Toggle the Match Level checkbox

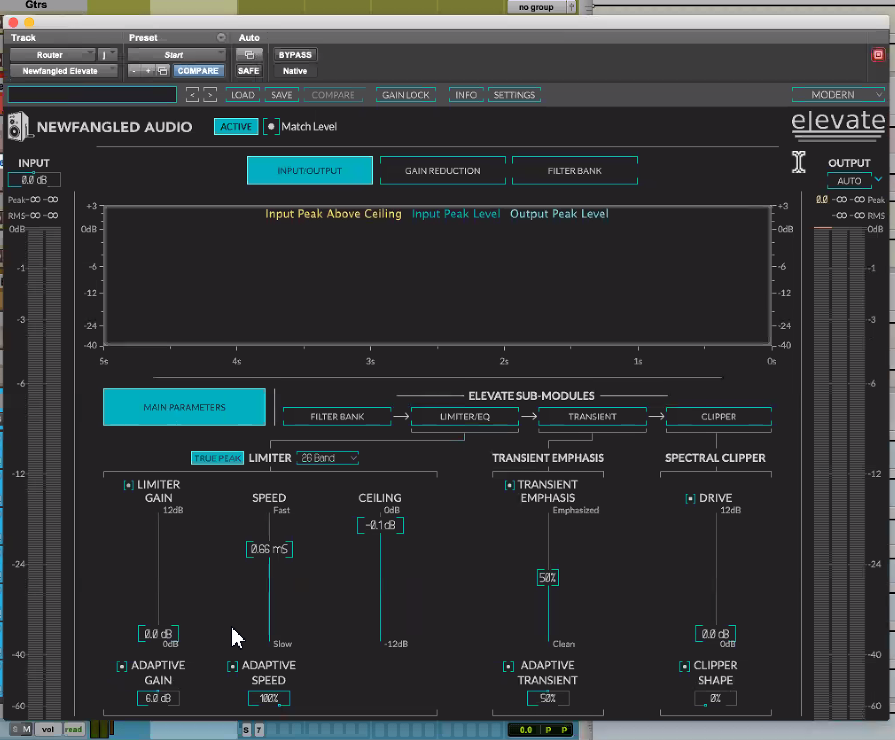(271, 126)
